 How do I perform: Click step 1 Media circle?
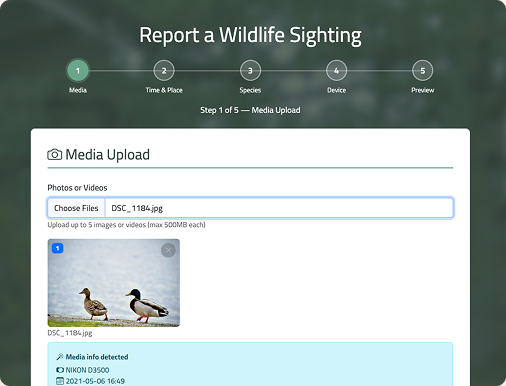[x=78, y=70]
